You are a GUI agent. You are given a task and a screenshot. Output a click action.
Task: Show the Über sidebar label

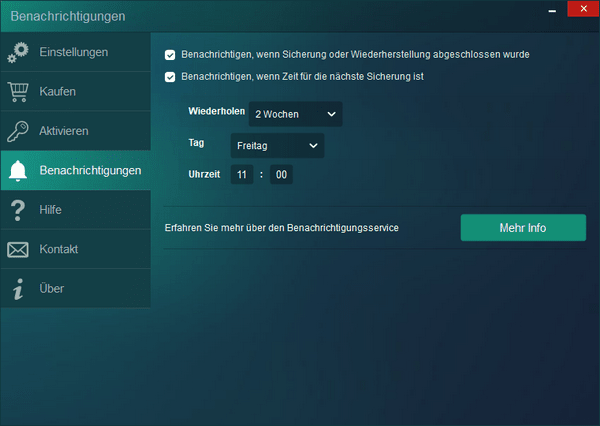[52, 288]
